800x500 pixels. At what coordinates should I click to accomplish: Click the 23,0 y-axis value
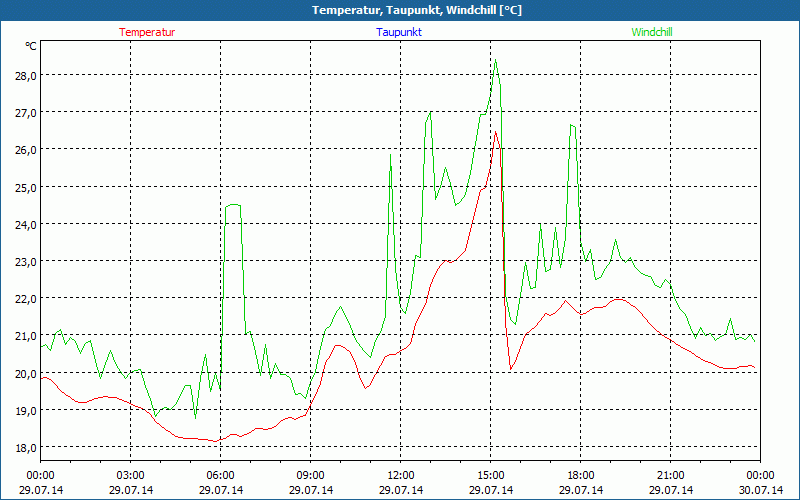25,262
